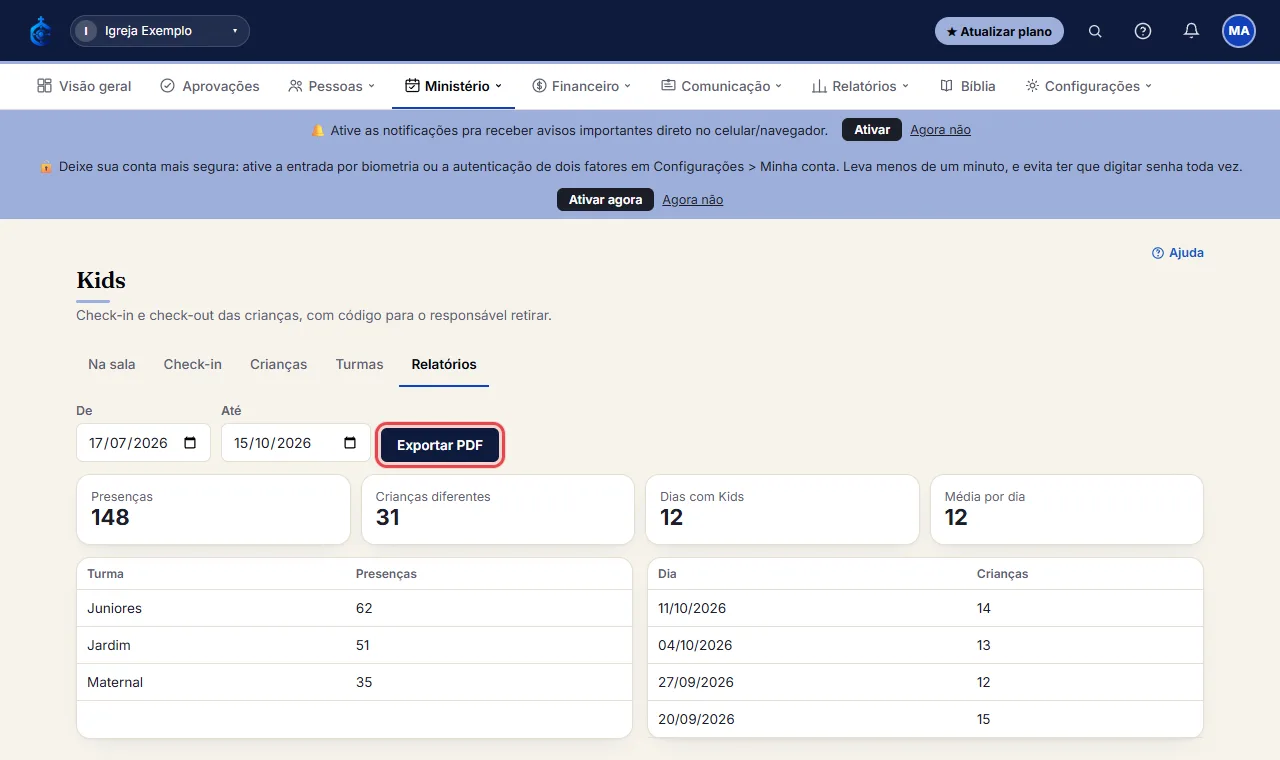Open the Até date calendar picker icon
1280x760 pixels.
(350, 443)
